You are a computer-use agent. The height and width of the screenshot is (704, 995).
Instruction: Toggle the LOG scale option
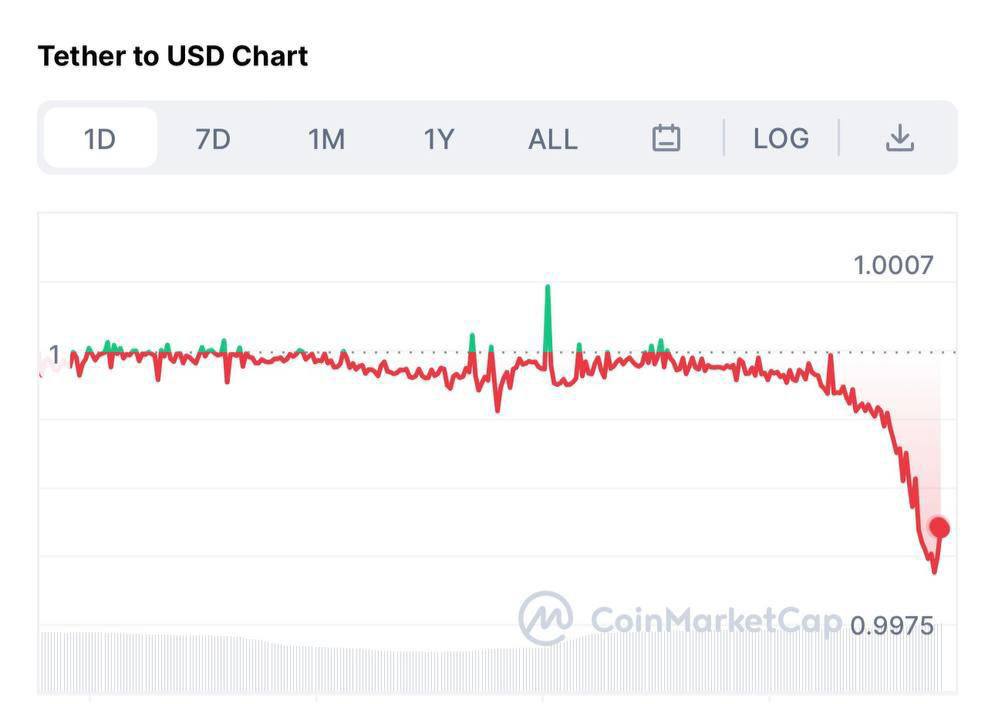pyautogui.click(x=781, y=138)
